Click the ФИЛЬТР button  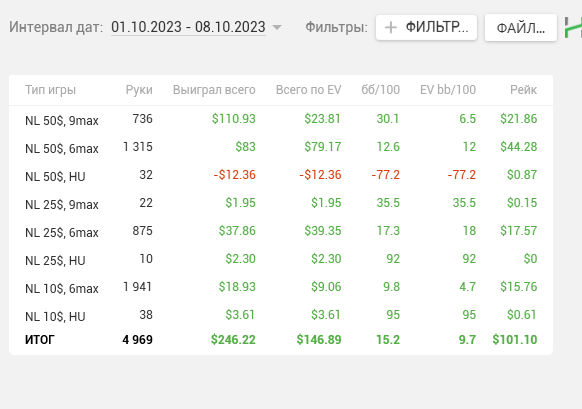[426, 27]
